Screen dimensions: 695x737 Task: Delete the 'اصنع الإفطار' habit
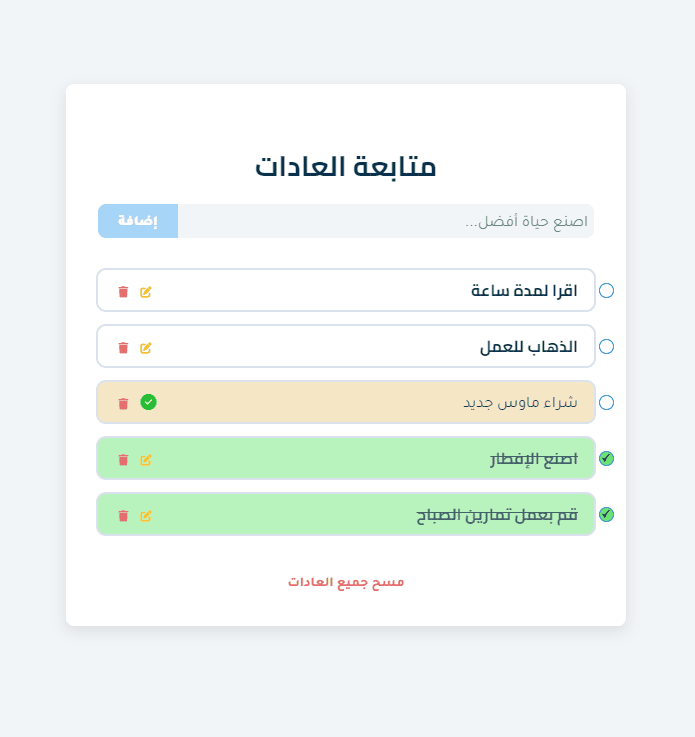click(123, 460)
